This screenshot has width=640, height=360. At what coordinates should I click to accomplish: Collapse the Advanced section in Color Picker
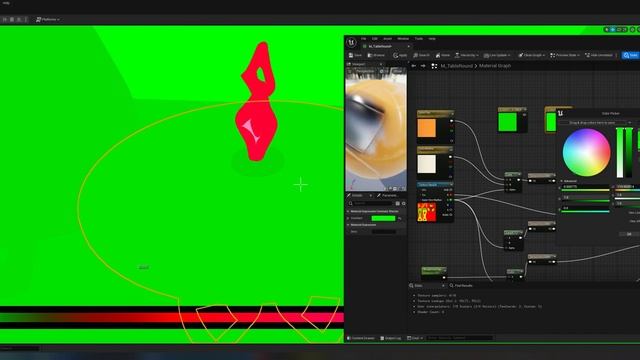[x=562, y=181]
